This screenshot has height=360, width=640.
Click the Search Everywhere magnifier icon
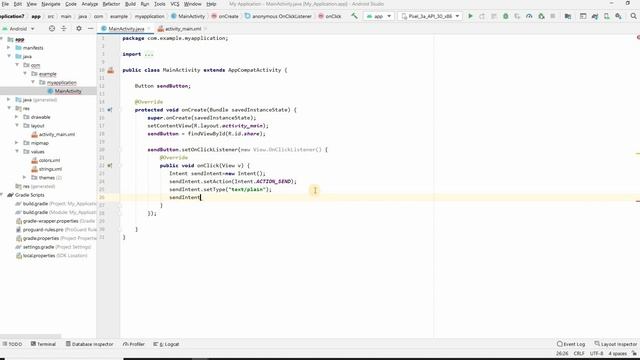(633, 16)
